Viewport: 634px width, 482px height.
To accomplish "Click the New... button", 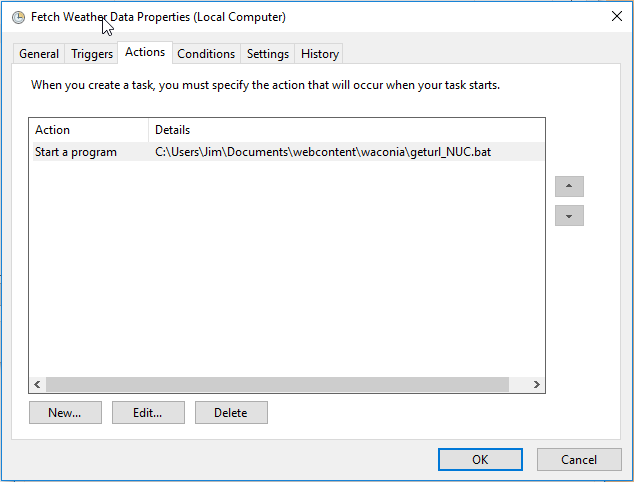I will tap(65, 413).
